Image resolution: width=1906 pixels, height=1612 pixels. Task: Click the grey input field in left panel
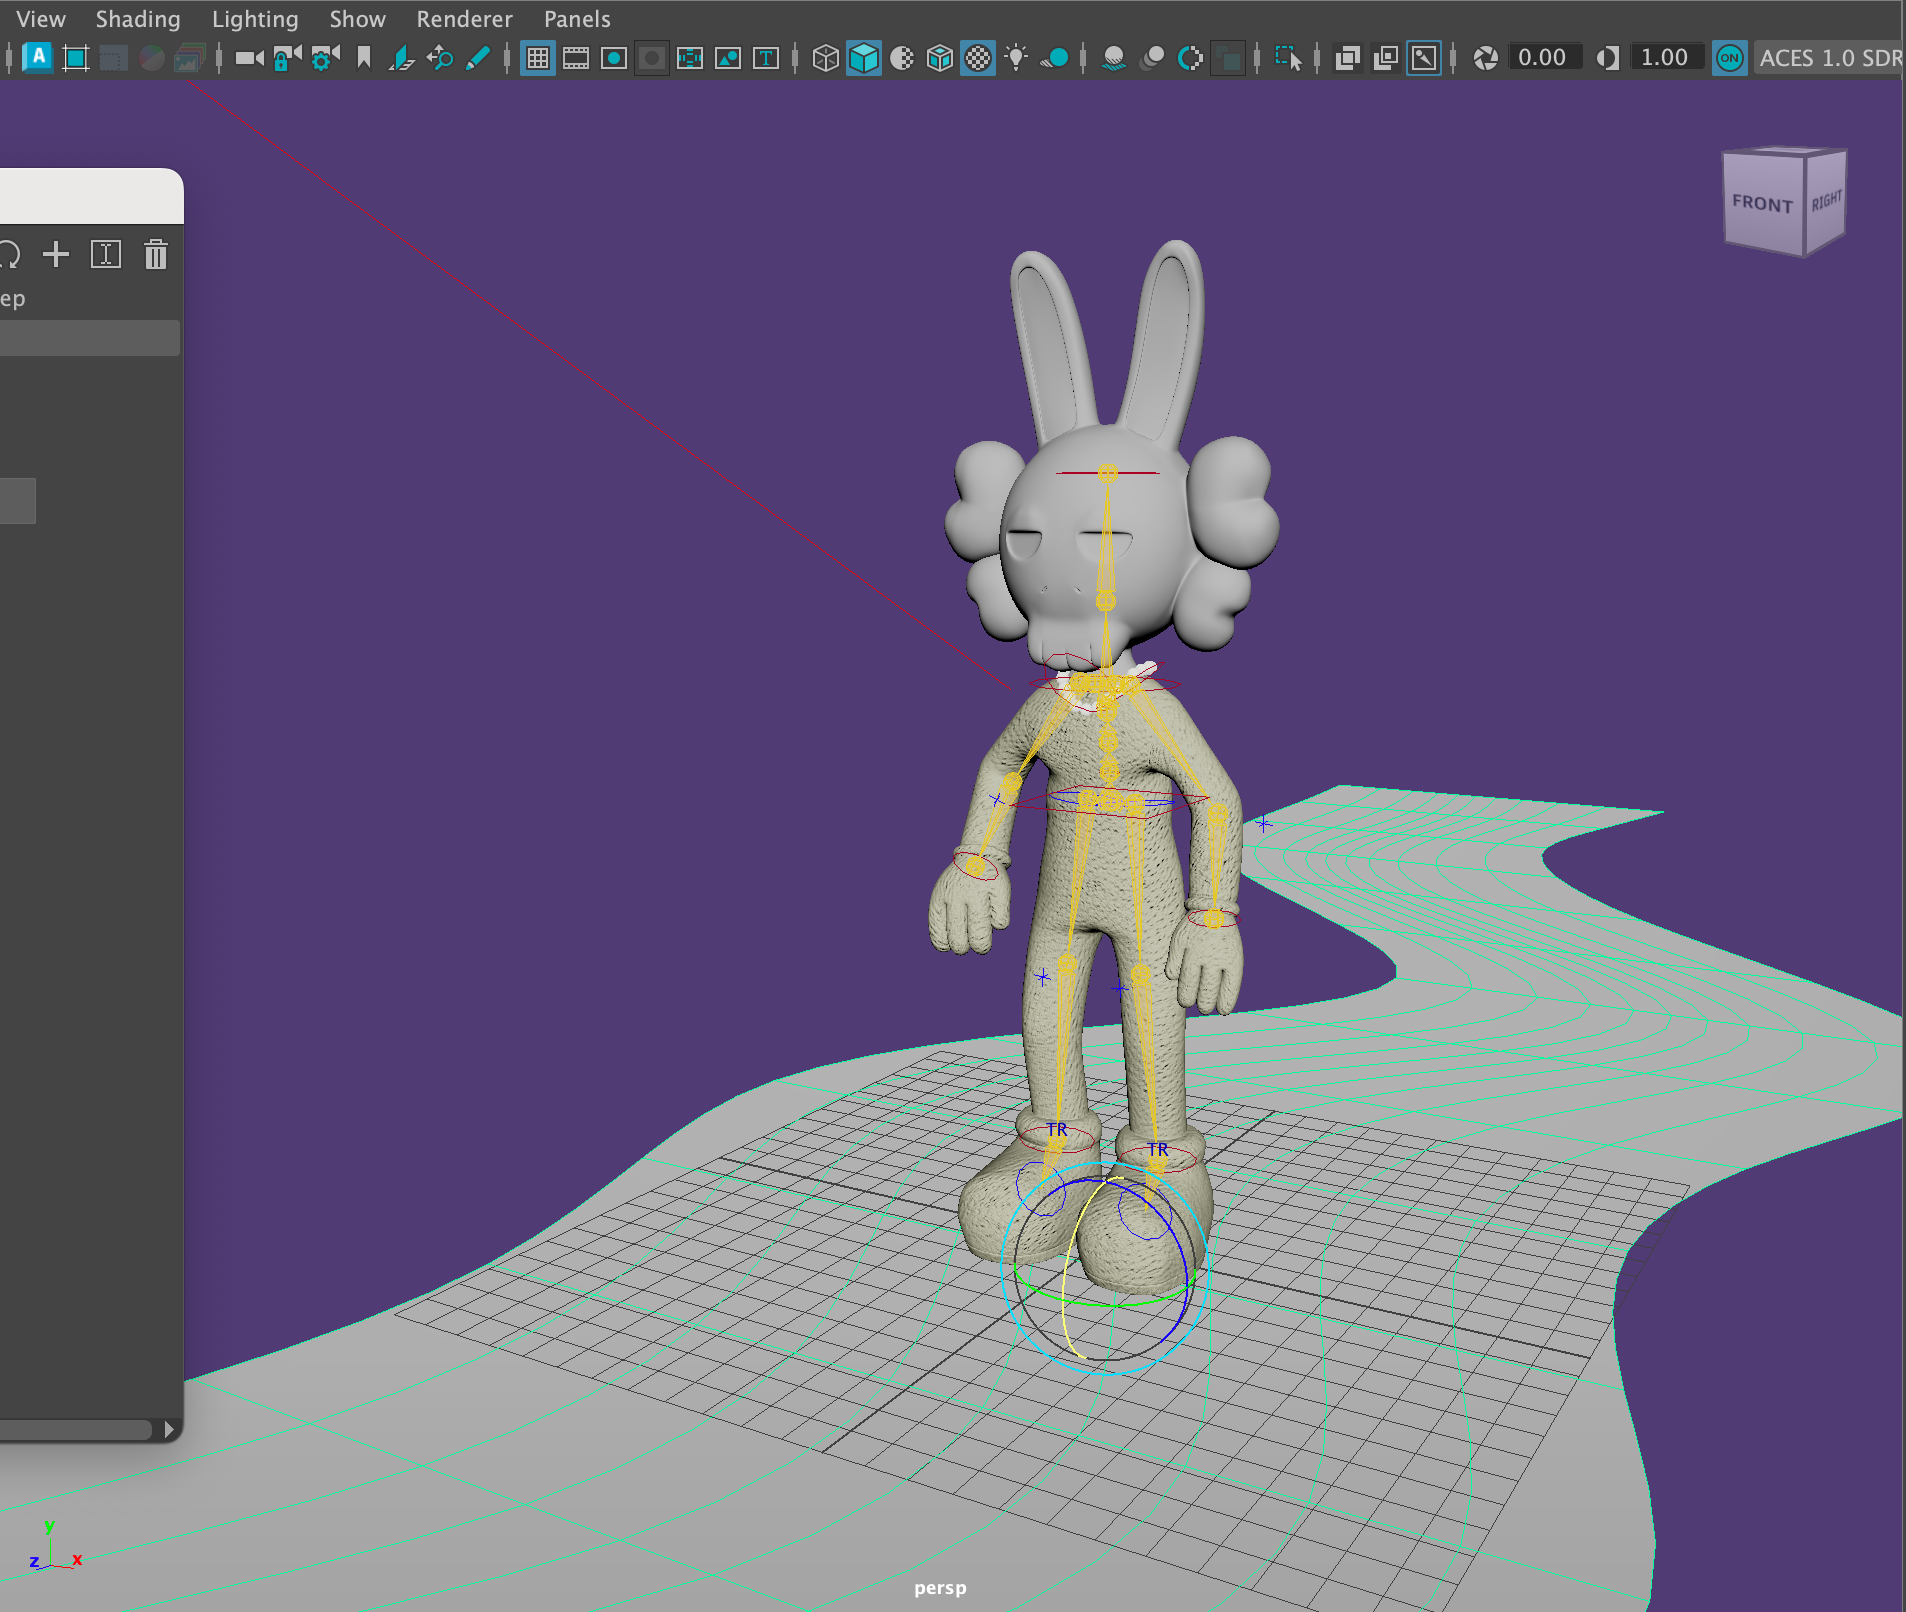[90, 338]
